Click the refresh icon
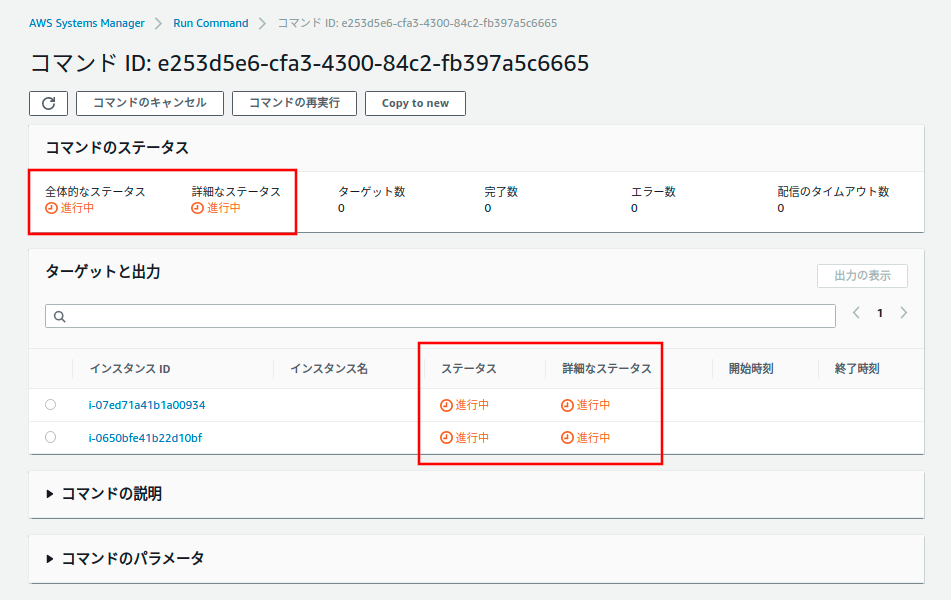The width and height of the screenshot is (951, 600). click(48, 103)
